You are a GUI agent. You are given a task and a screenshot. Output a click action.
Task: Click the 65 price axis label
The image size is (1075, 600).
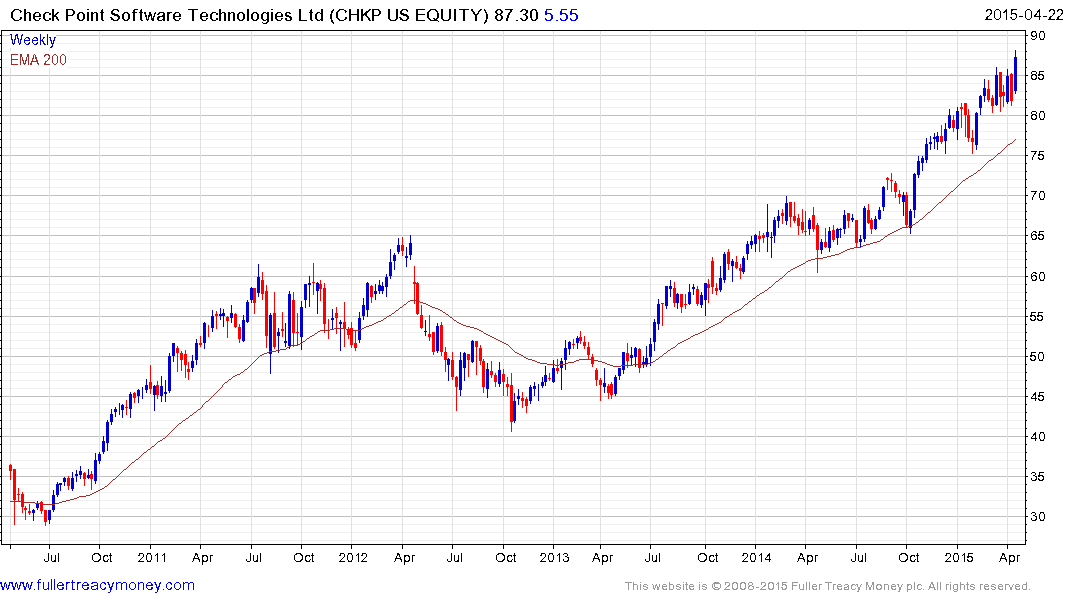[x=1037, y=236]
